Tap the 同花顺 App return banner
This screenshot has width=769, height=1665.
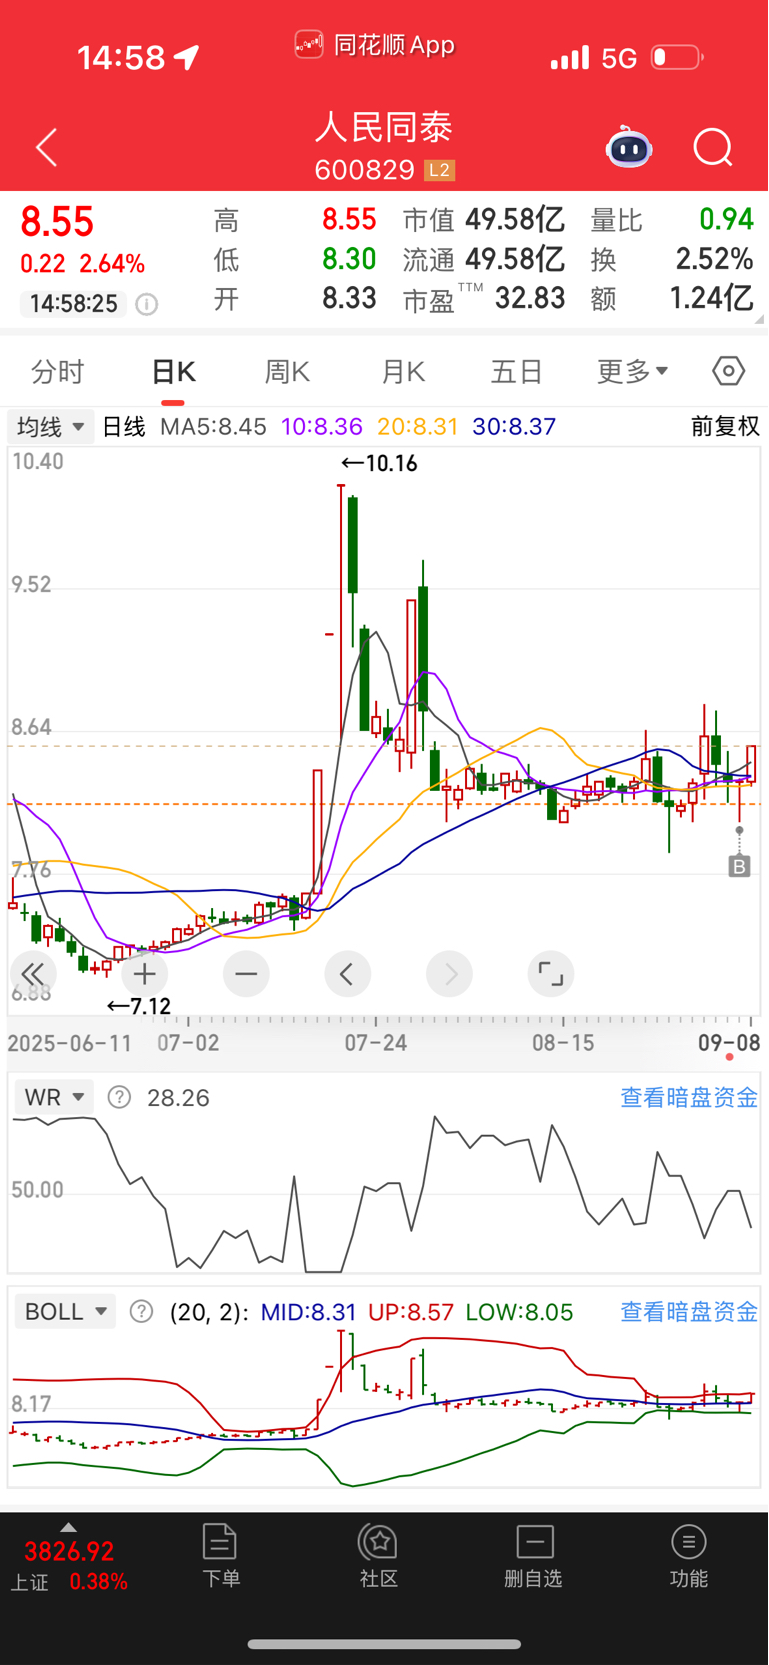pos(375,45)
